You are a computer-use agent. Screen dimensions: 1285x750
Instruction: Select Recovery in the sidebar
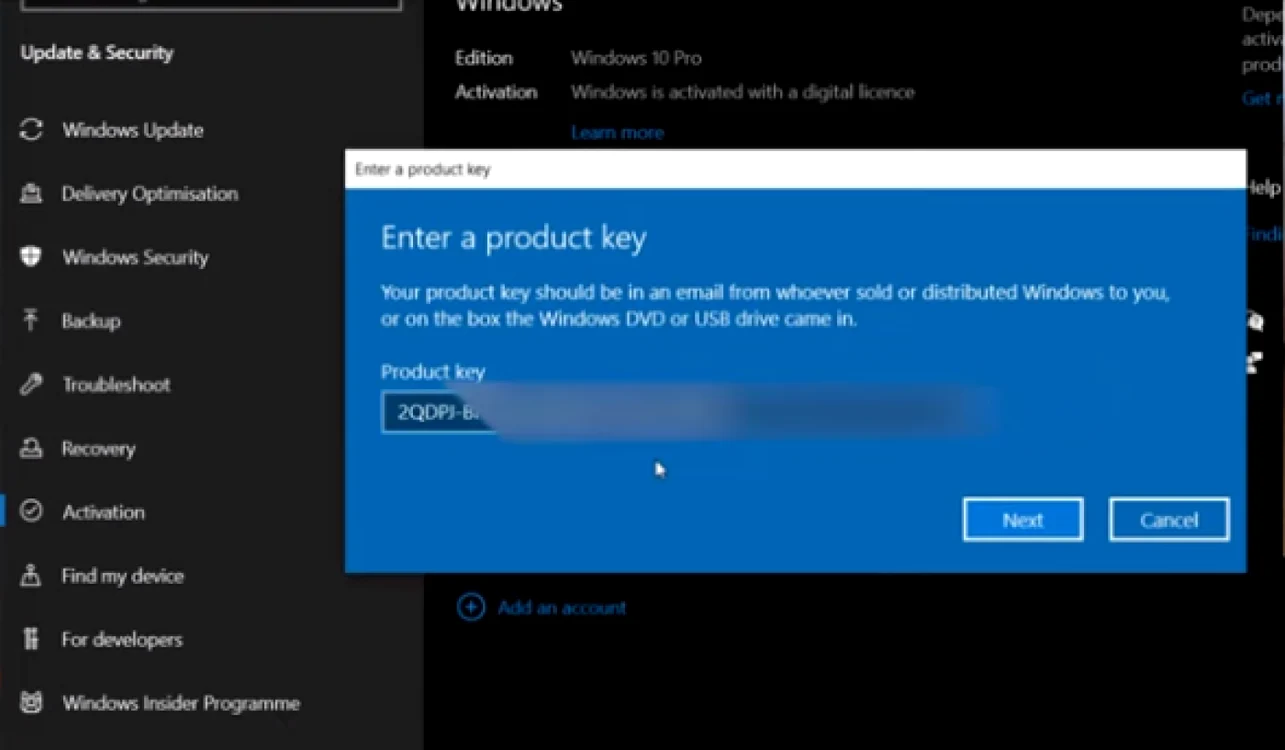click(98, 448)
